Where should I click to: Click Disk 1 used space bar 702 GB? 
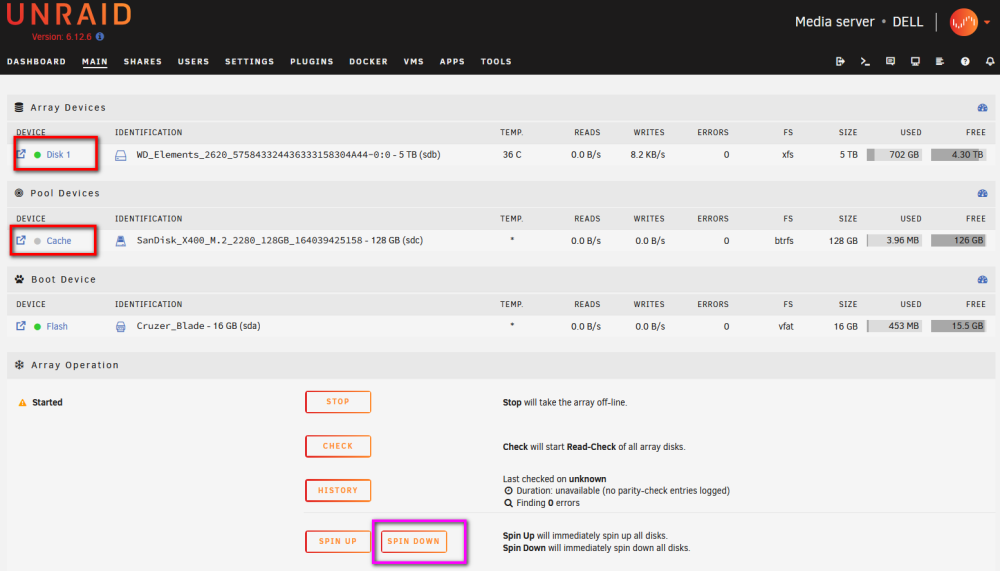pyautogui.click(x=894, y=155)
